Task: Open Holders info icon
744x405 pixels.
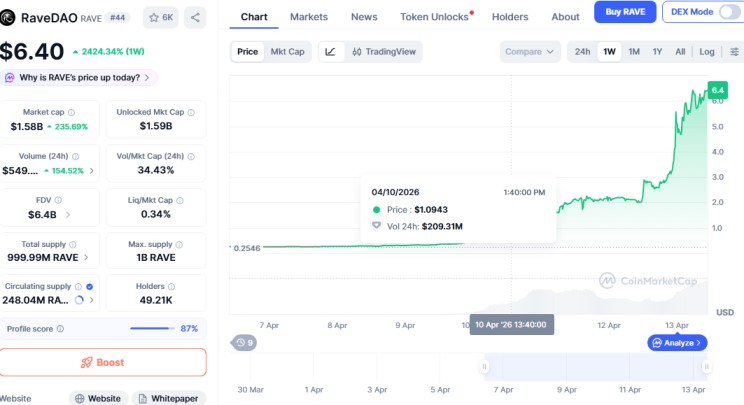Action: [x=171, y=286]
